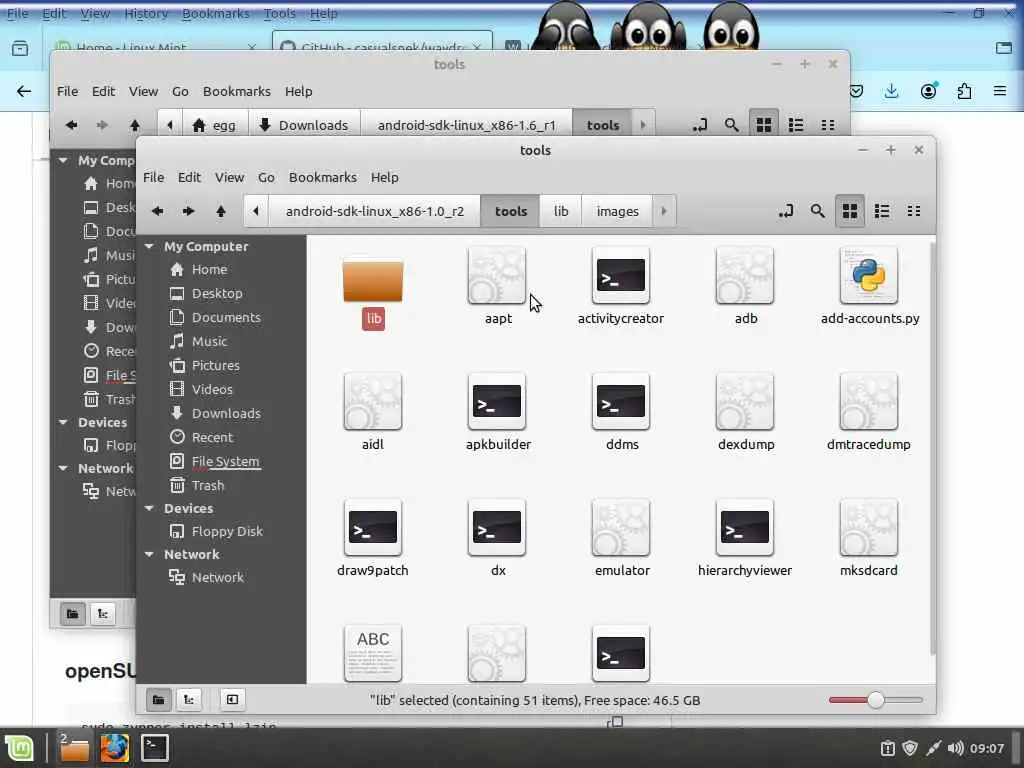The height and width of the screenshot is (768, 1024).
Task: Open Help menu in front tools window
Action: tap(385, 177)
